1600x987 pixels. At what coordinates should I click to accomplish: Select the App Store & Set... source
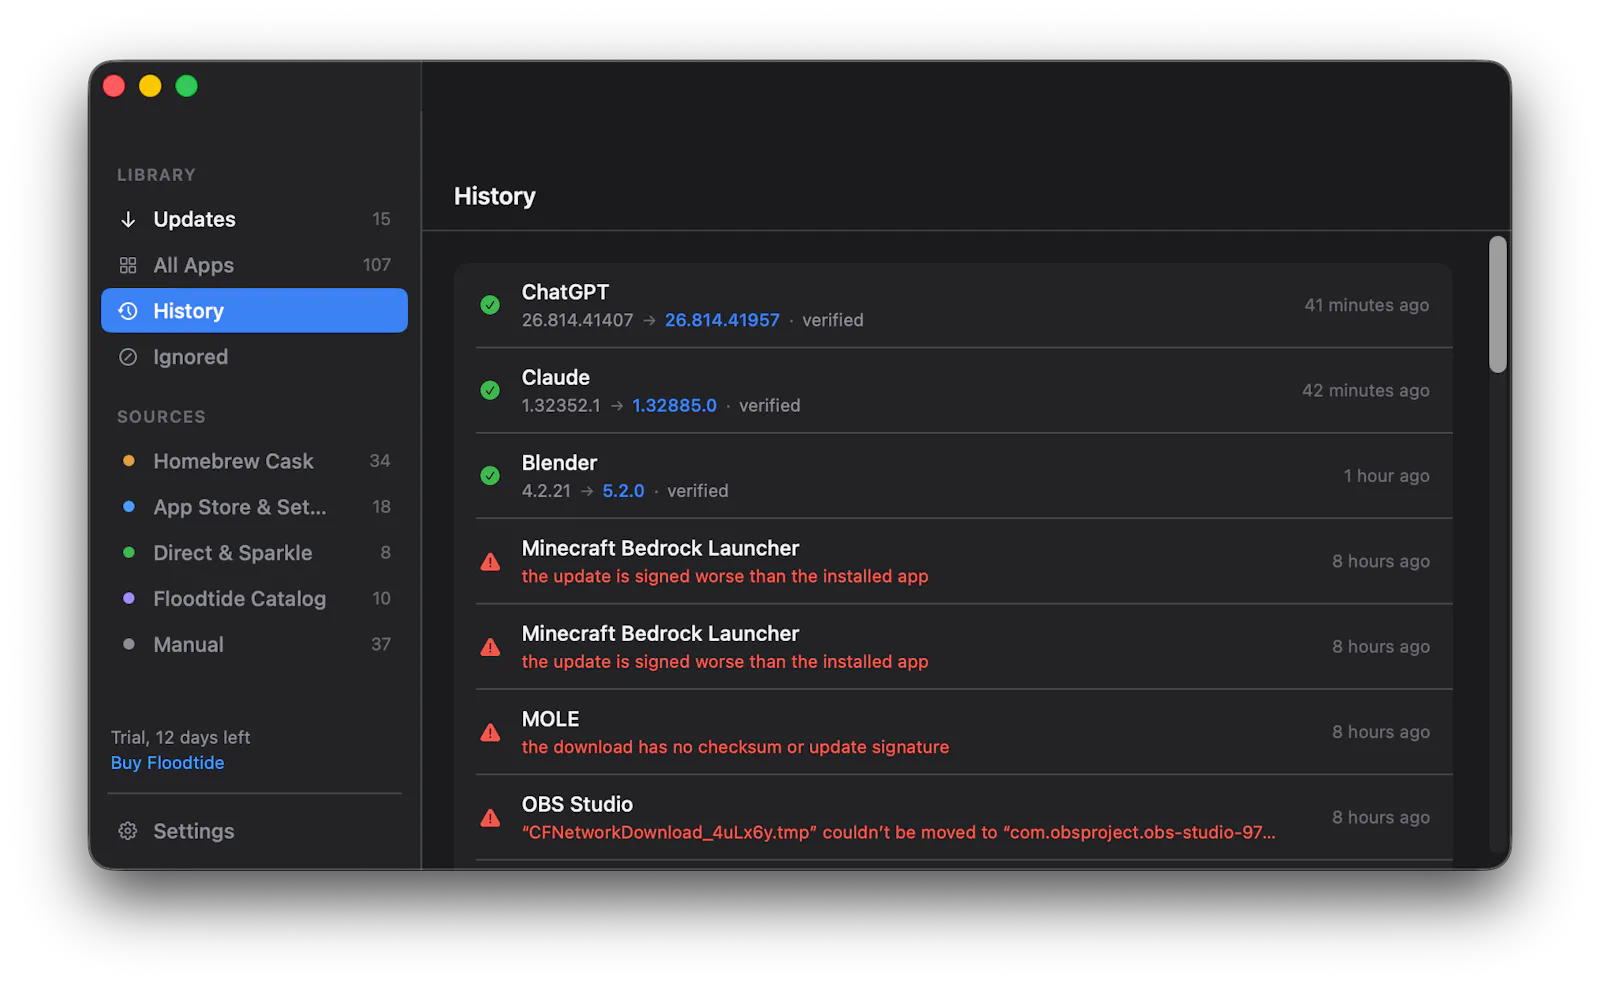point(254,507)
